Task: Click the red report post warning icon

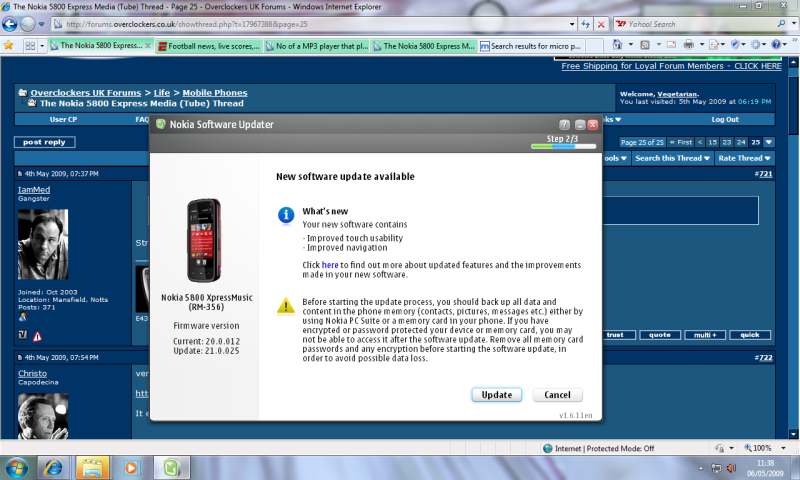Action: coord(37,336)
